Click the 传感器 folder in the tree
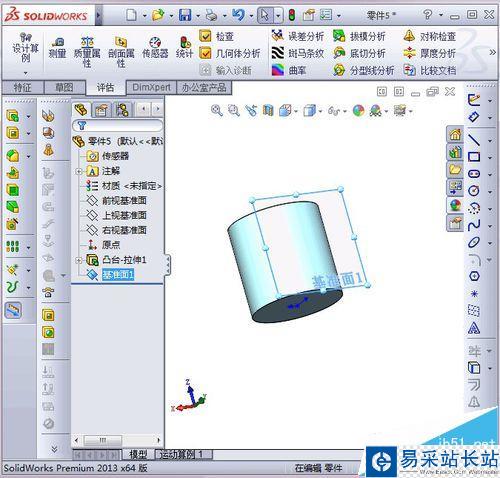The width and height of the screenshot is (500, 478). (108, 156)
